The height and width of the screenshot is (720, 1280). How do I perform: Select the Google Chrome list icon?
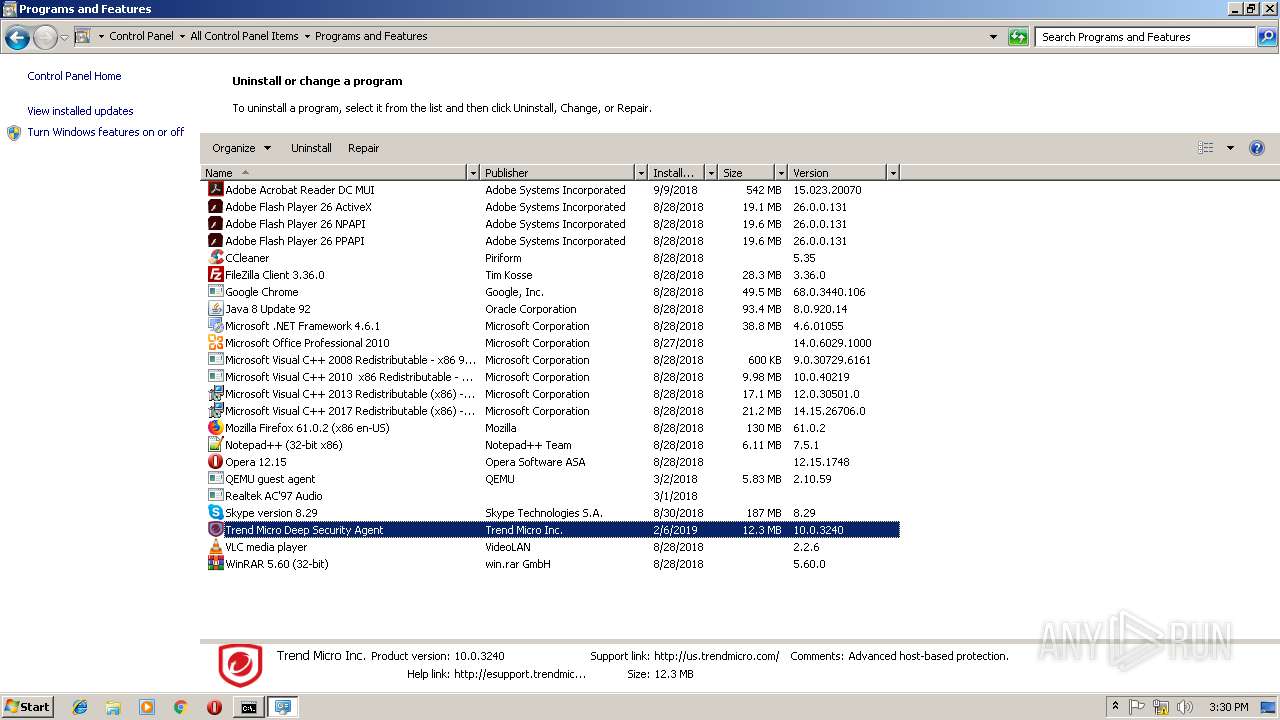pyautogui.click(x=215, y=291)
